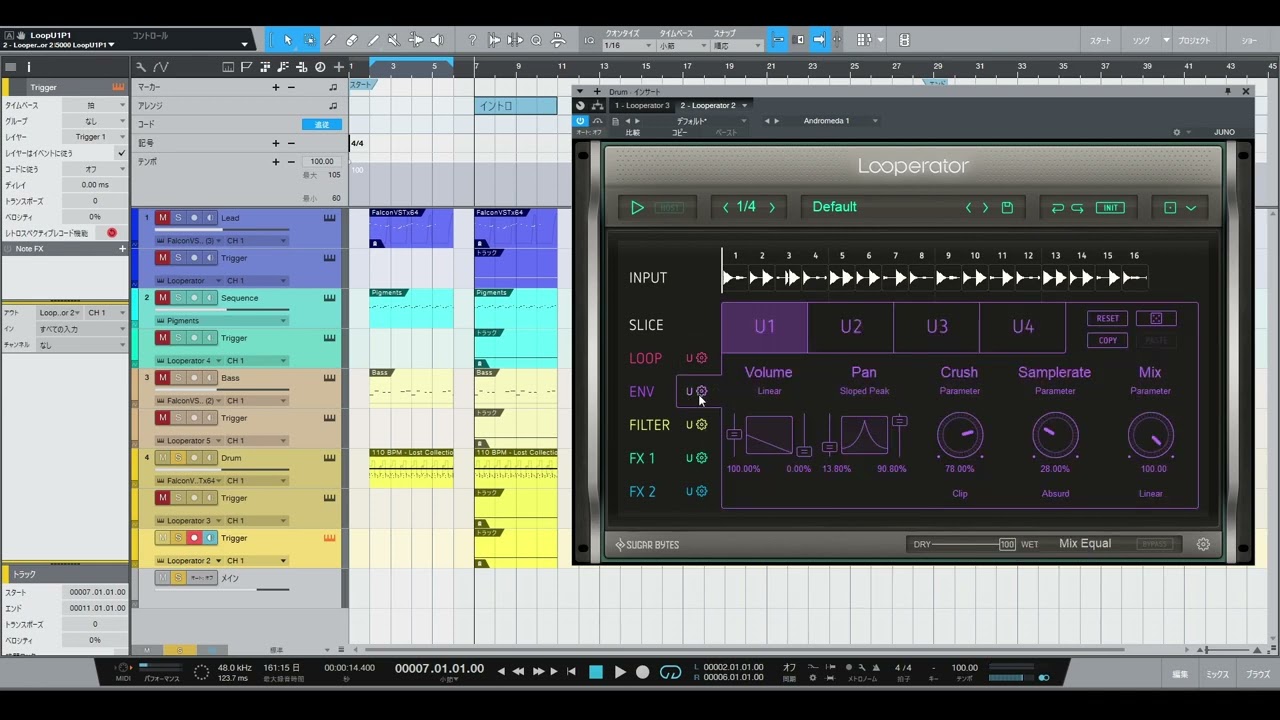This screenshot has height=720, width=1280.
Task: Click the Looperator undo arrow
Action: coord(1057,207)
